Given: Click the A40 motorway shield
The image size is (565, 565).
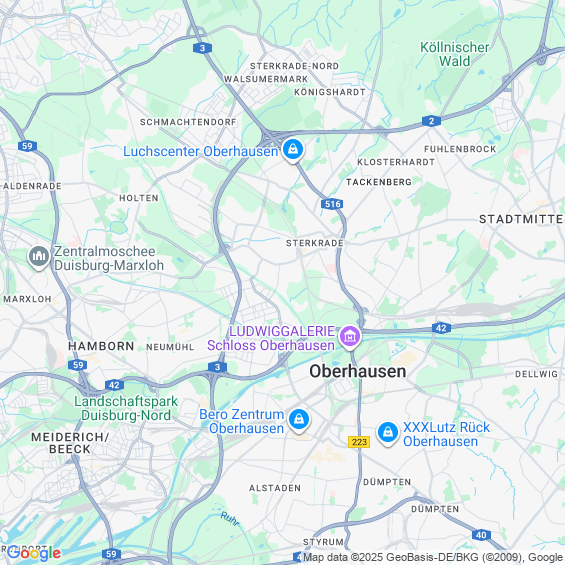Looking at the screenshot, I should [481, 535].
